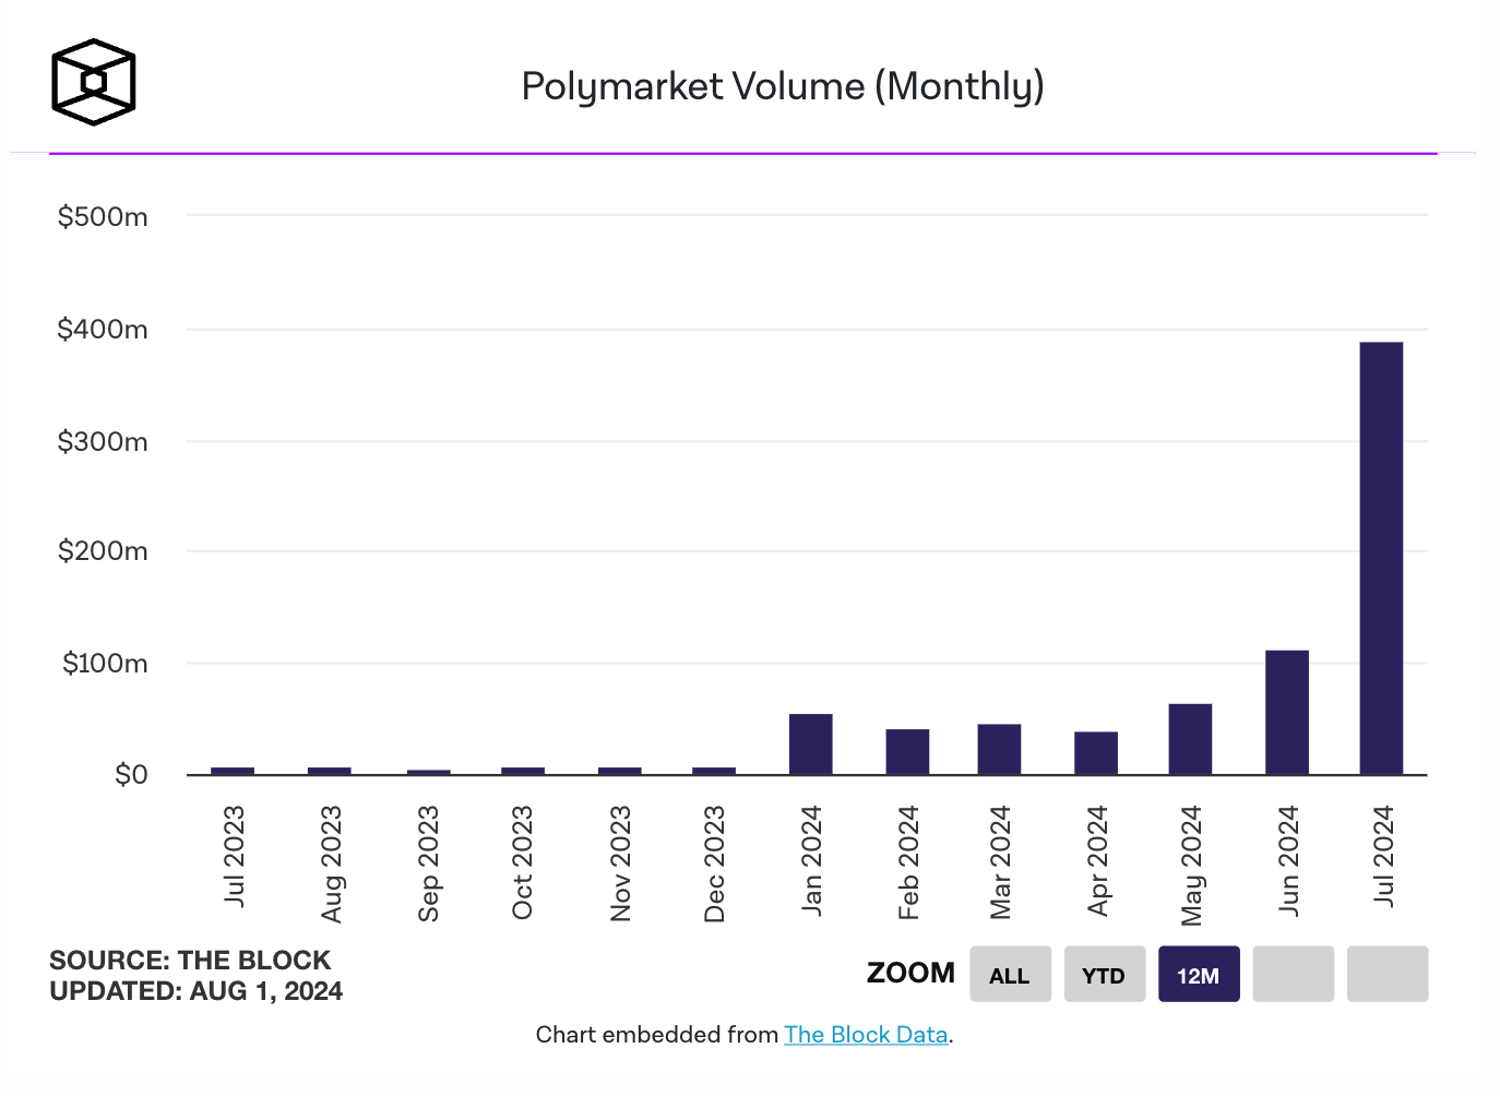Click the May 2024 volume bar

1190,739
